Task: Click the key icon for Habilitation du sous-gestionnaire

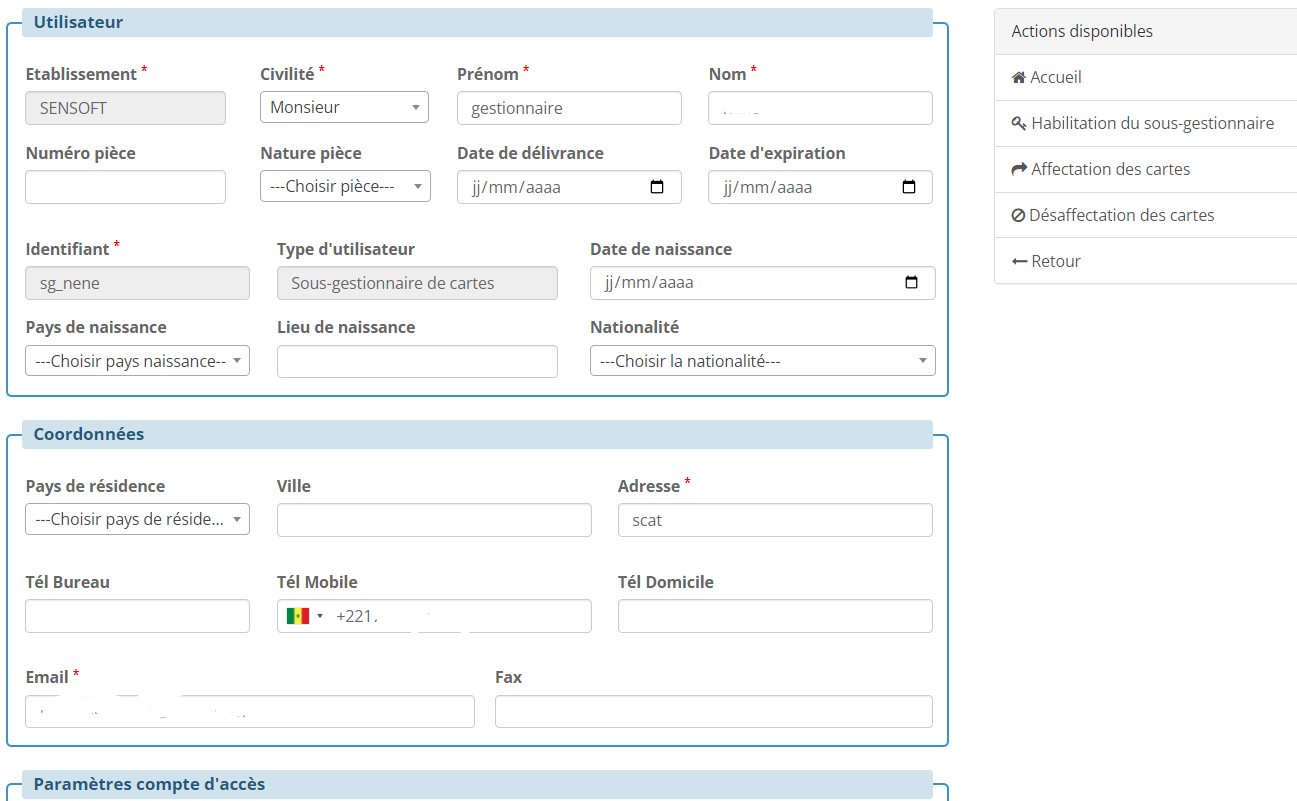Action: (1019, 124)
